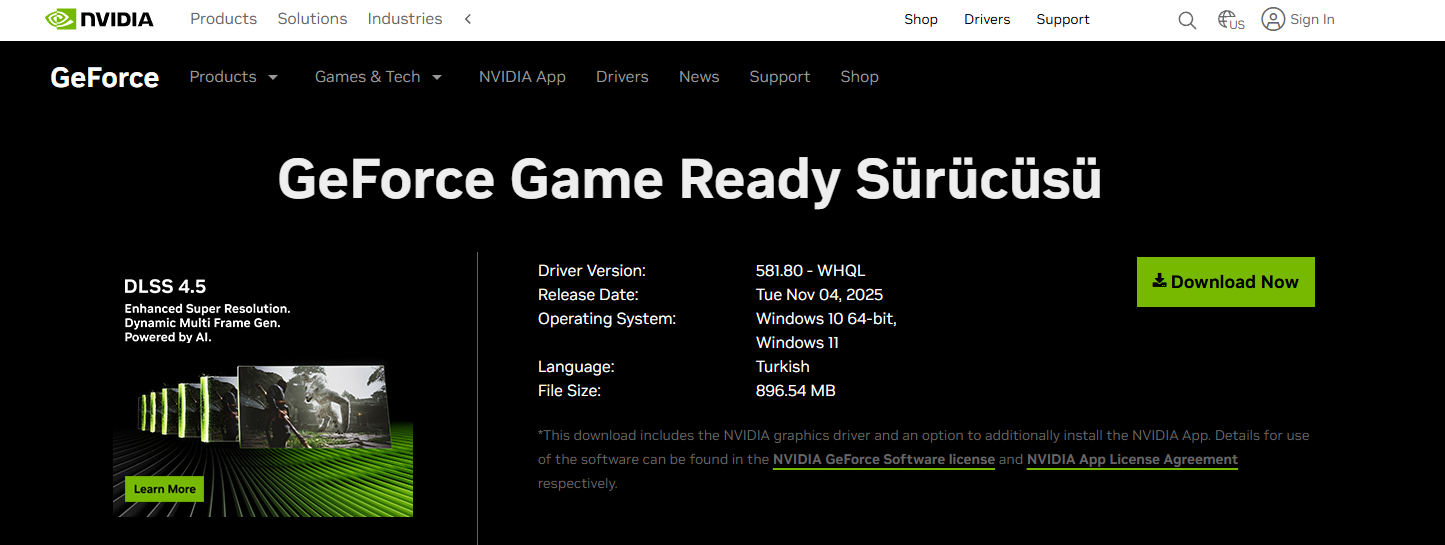Image resolution: width=1445 pixels, height=545 pixels.
Task: Click the GeForce Game Ready Sürücüsü heading
Action: [x=690, y=180]
